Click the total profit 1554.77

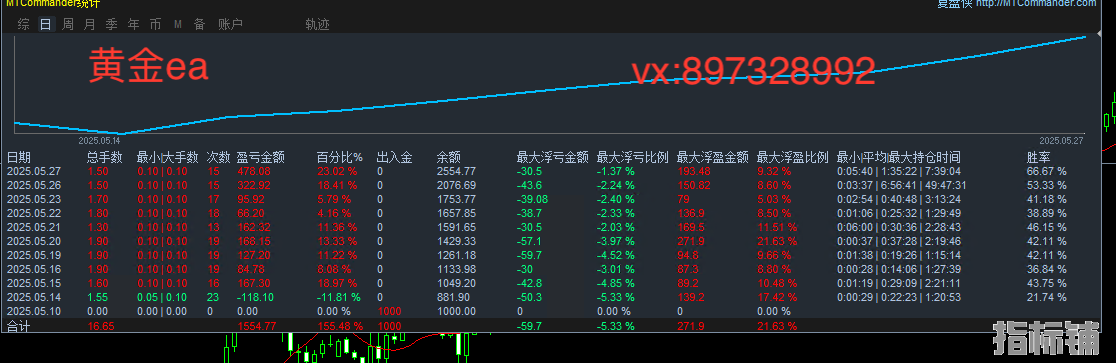256,327
